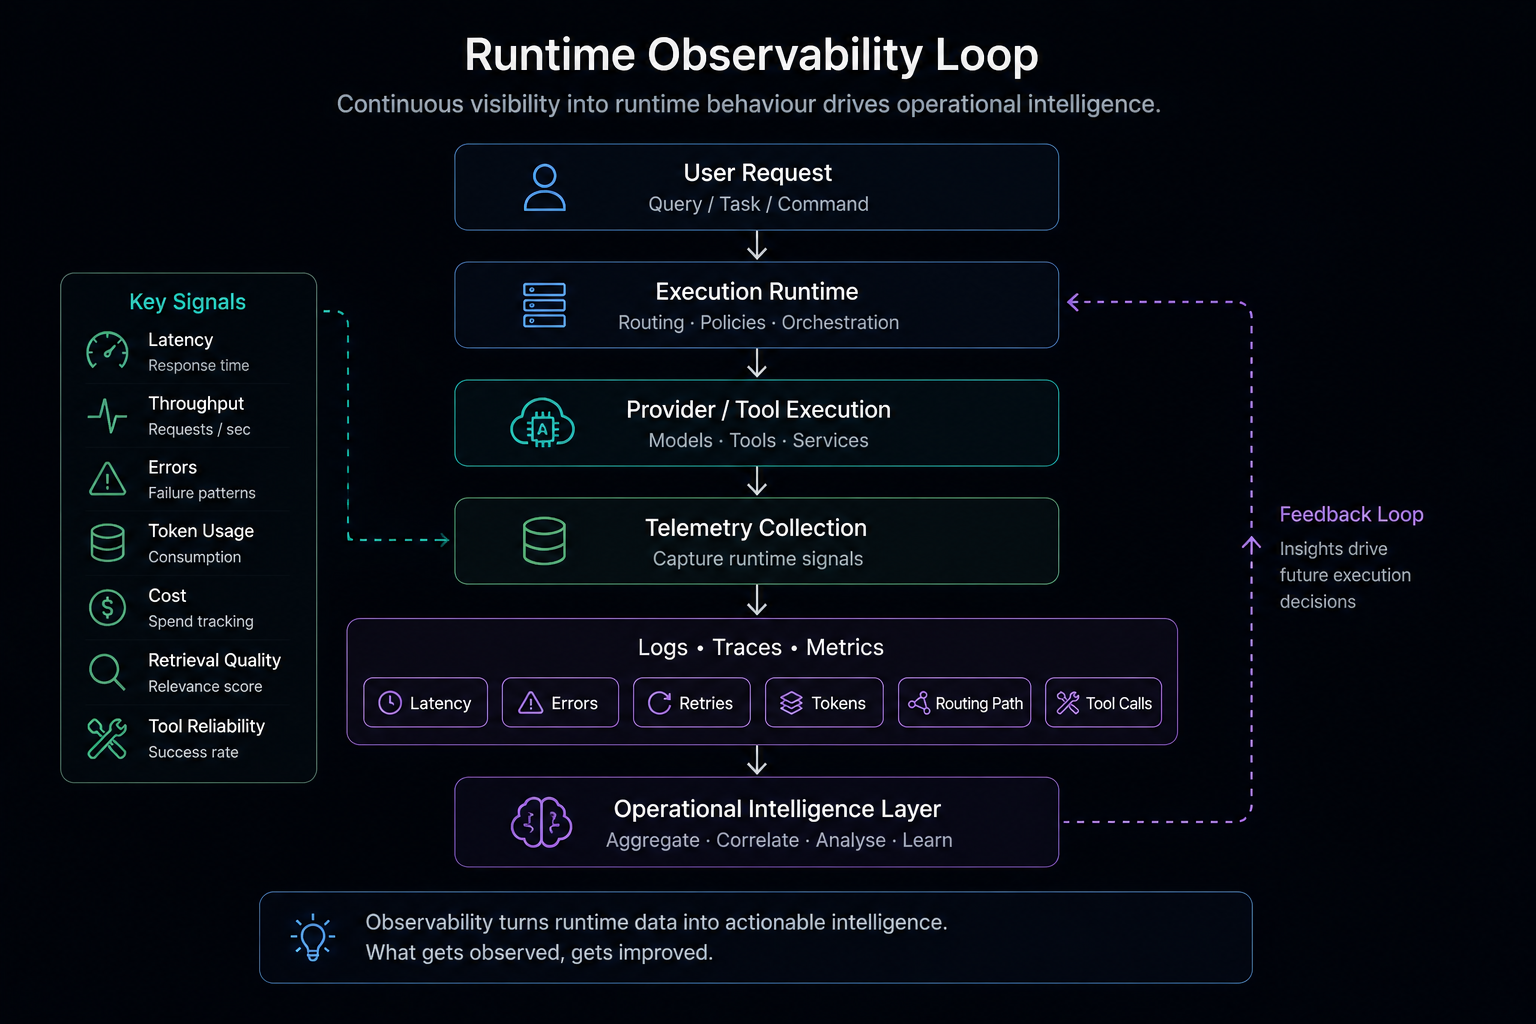Click the Logs • Traces • Metrics heading
1536x1024 pixels.
[x=761, y=647]
